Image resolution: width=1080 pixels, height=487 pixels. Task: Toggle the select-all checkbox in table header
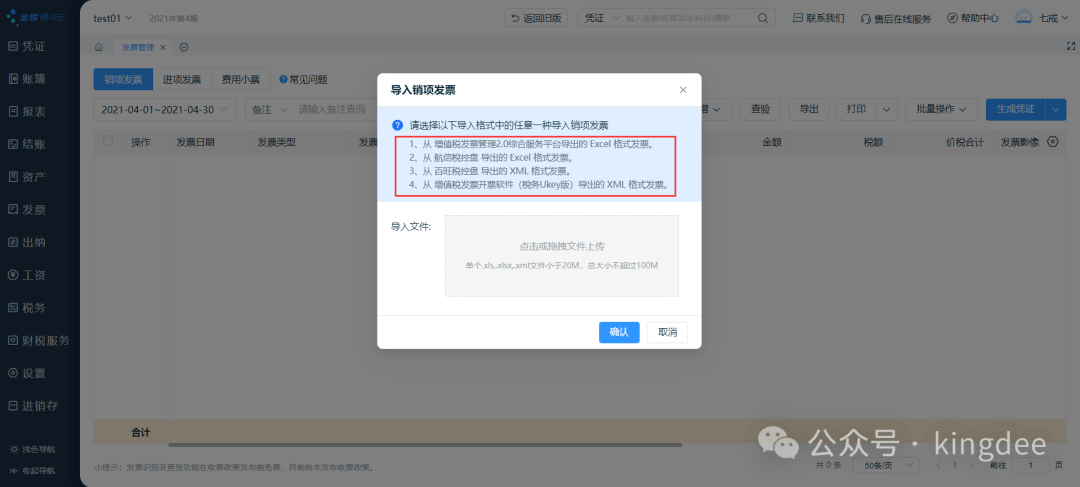(108, 142)
